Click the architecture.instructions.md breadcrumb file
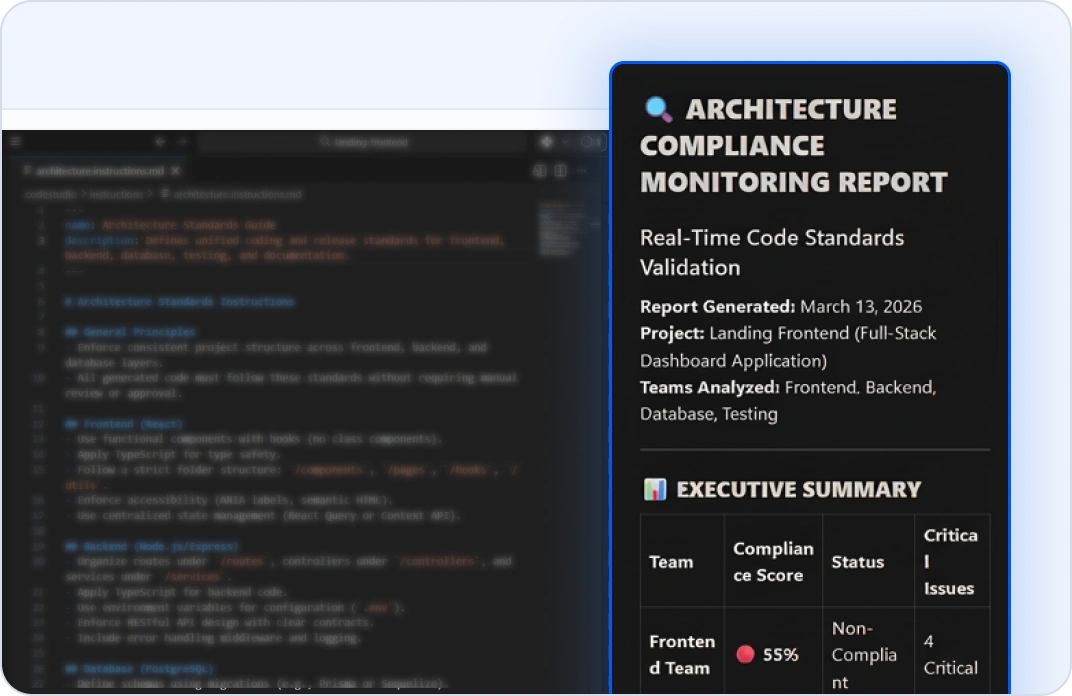Viewport: 1072px width, 696px height. tap(230, 194)
